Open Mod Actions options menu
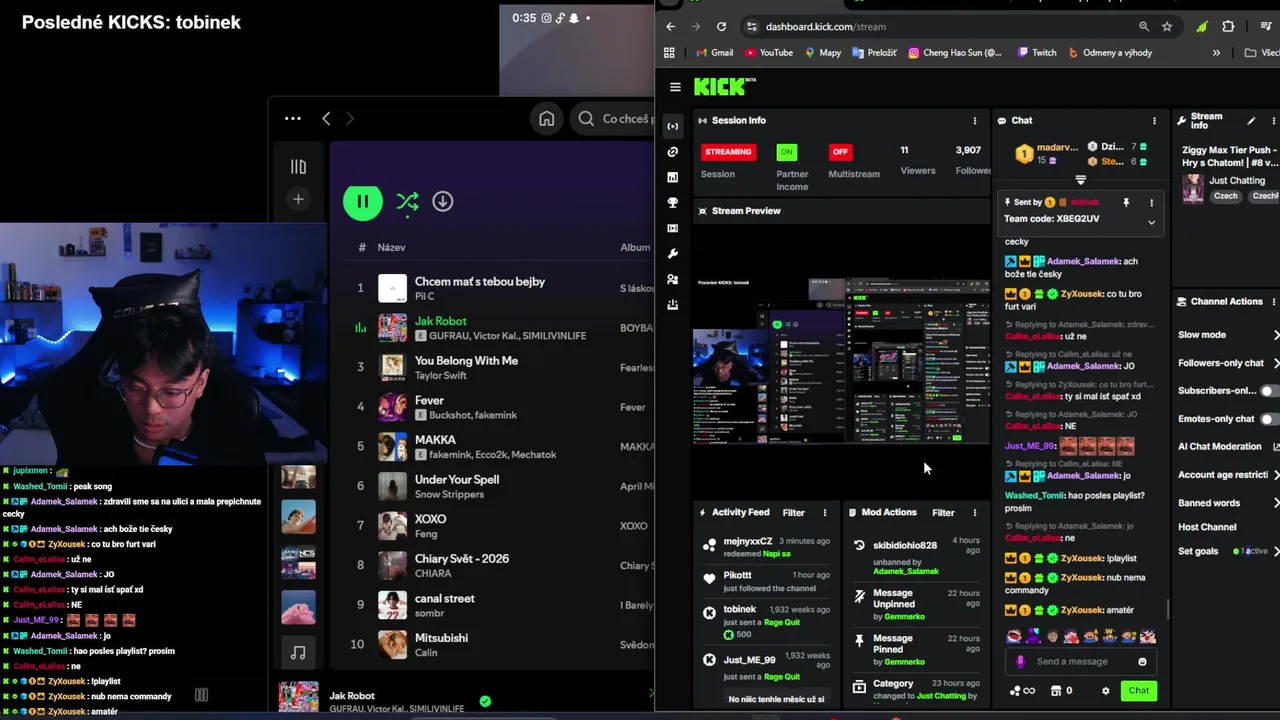The image size is (1280, 720). click(975, 513)
